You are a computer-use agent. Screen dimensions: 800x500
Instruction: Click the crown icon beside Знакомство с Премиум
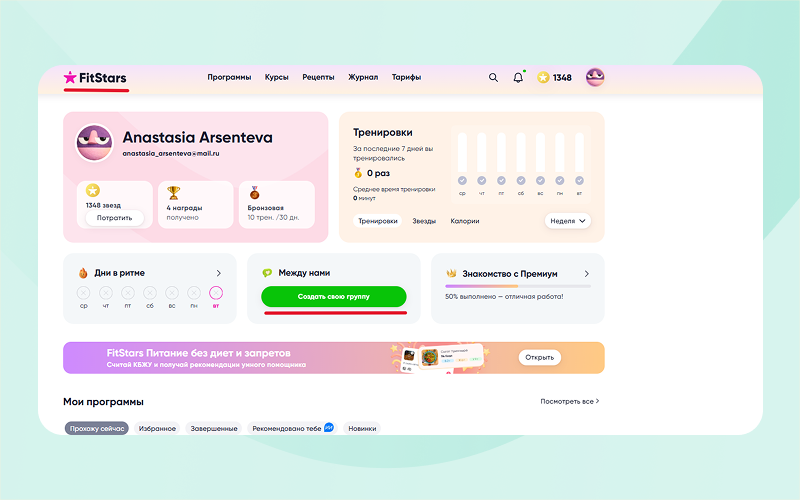[452, 273]
